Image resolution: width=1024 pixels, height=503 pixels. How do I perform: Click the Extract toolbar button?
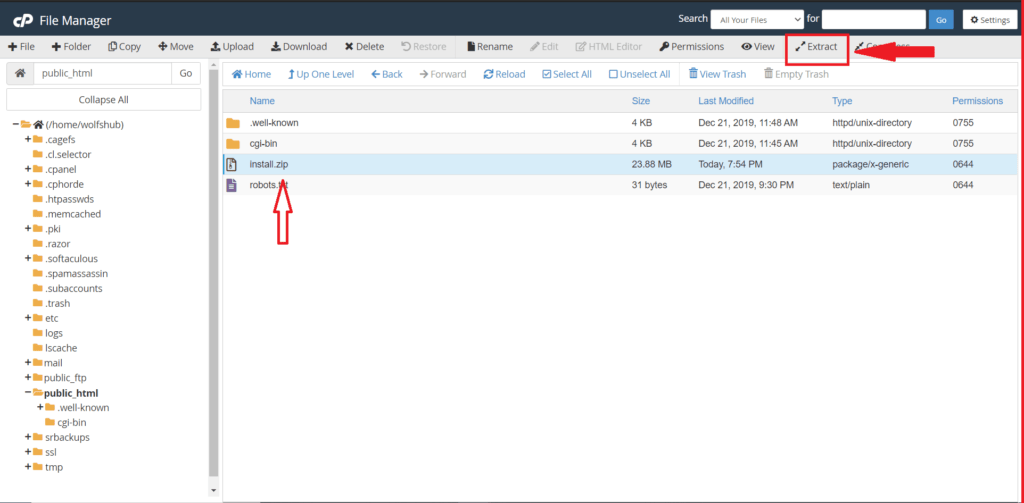(816, 47)
